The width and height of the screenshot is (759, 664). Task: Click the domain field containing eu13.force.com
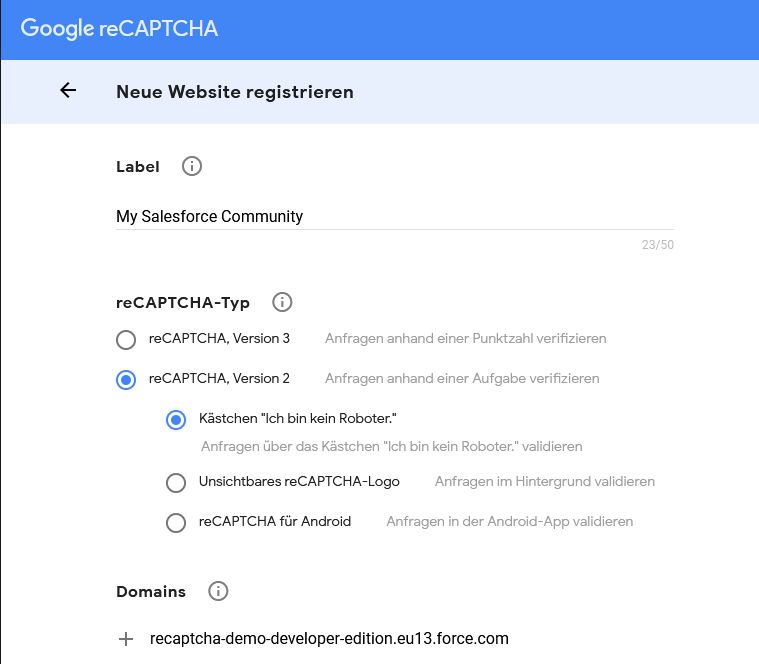329,638
